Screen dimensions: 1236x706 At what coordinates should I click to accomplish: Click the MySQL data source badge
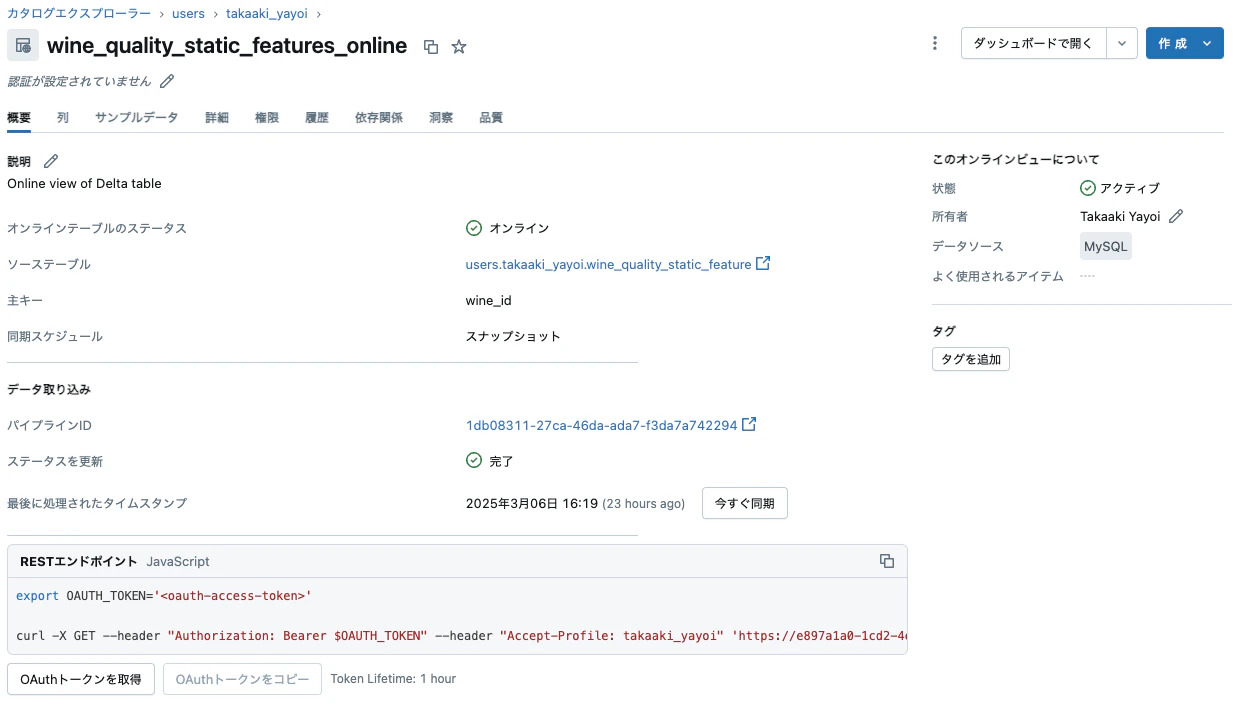1106,246
